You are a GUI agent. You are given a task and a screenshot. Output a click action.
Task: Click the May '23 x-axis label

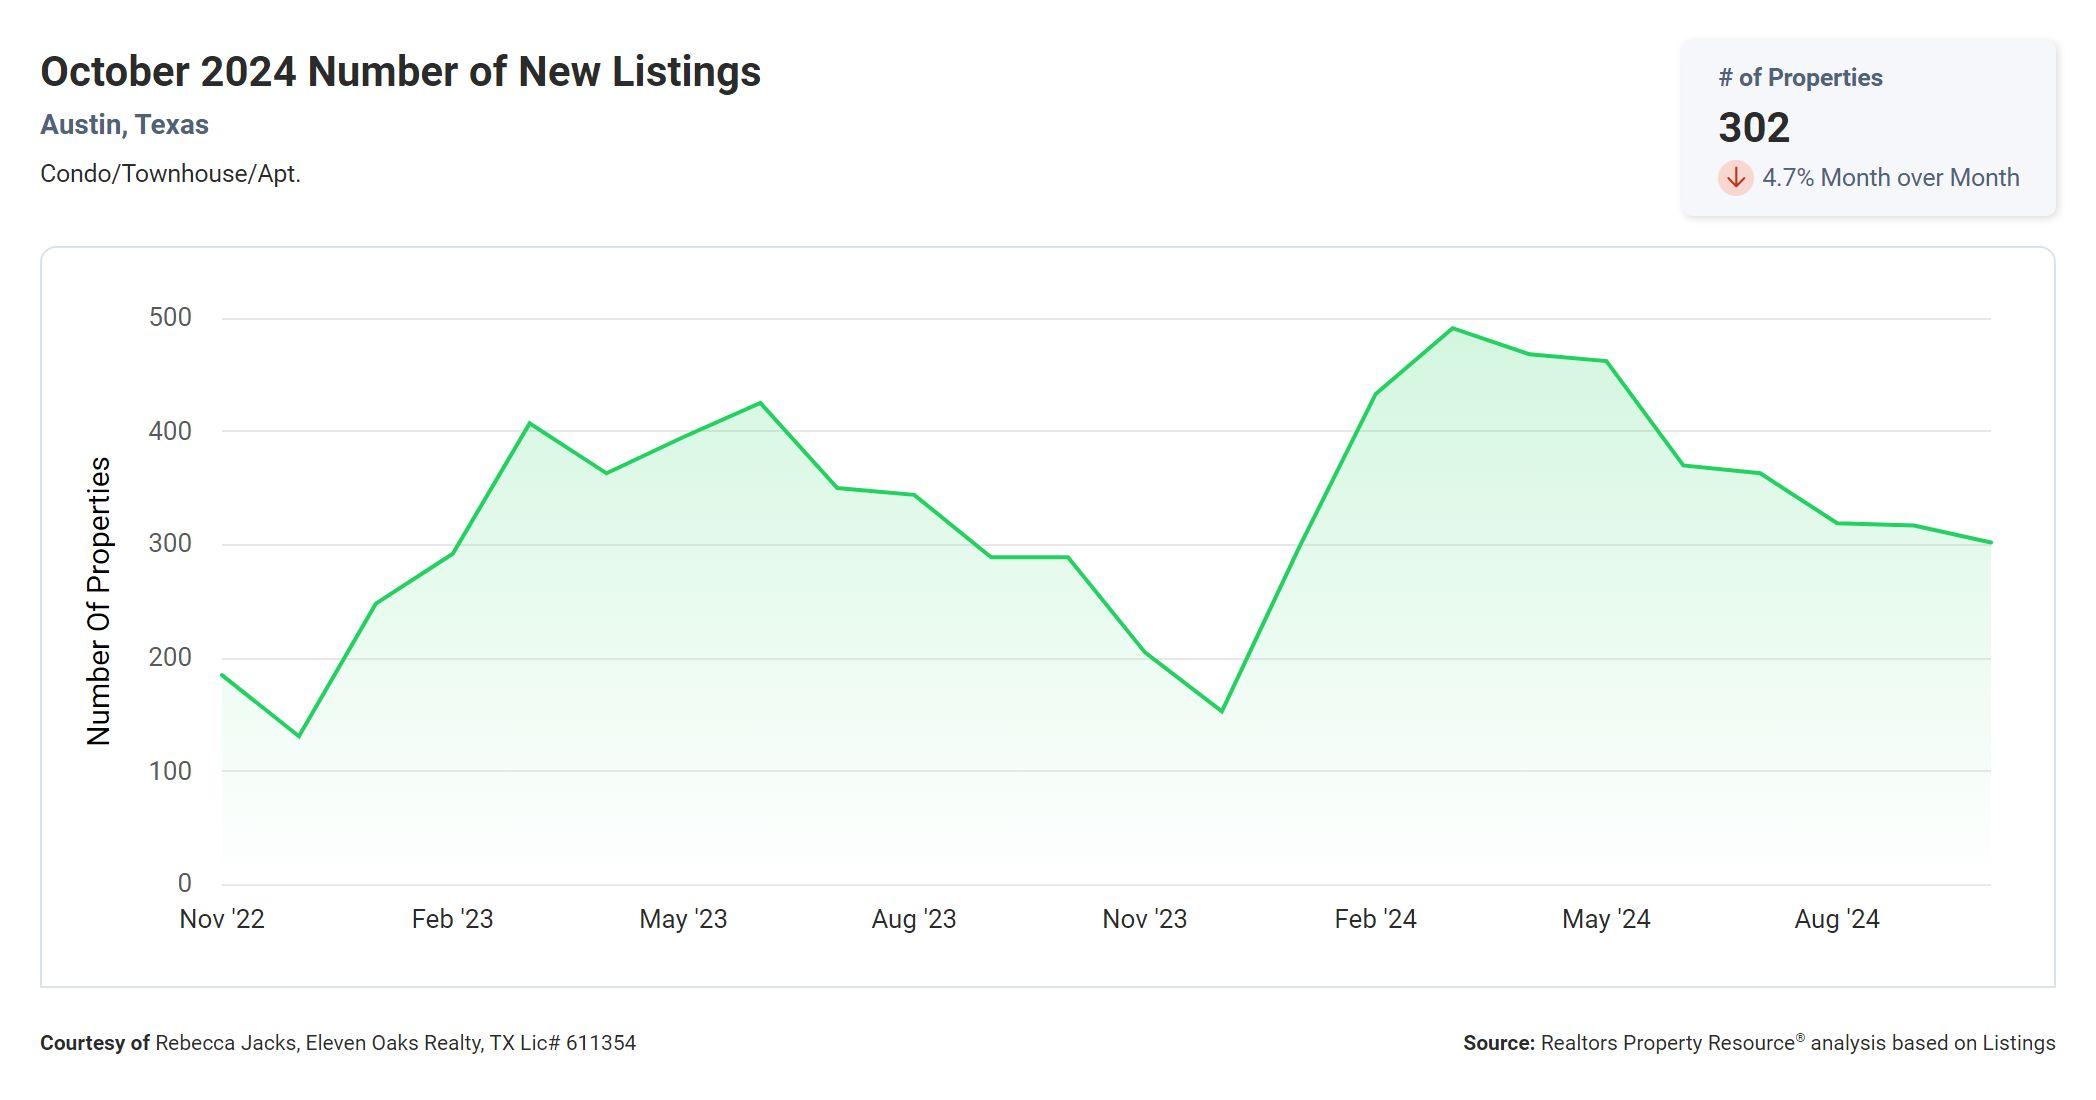click(x=683, y=919)
